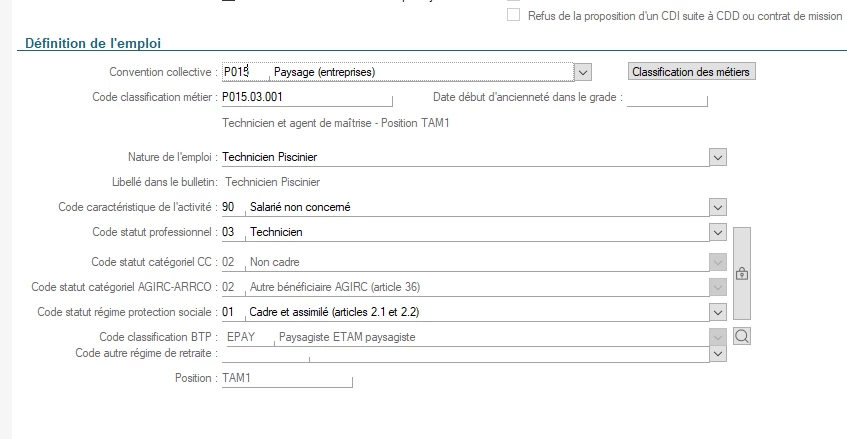Click the professional status code field showing 03

229,232
